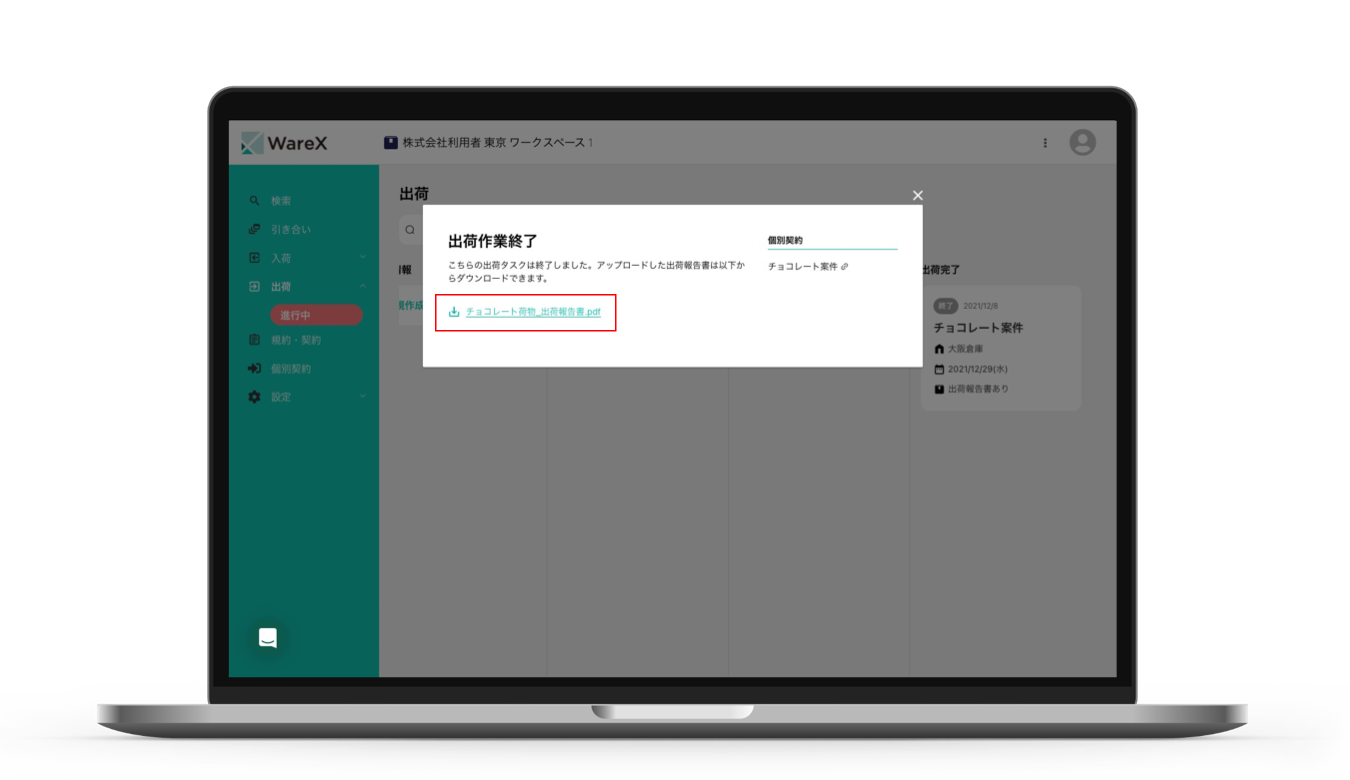Download チョコレート荷物_出荷報告書.pdf report
The height and width of the screenshot is (780, 1350).
pos(532,312)
